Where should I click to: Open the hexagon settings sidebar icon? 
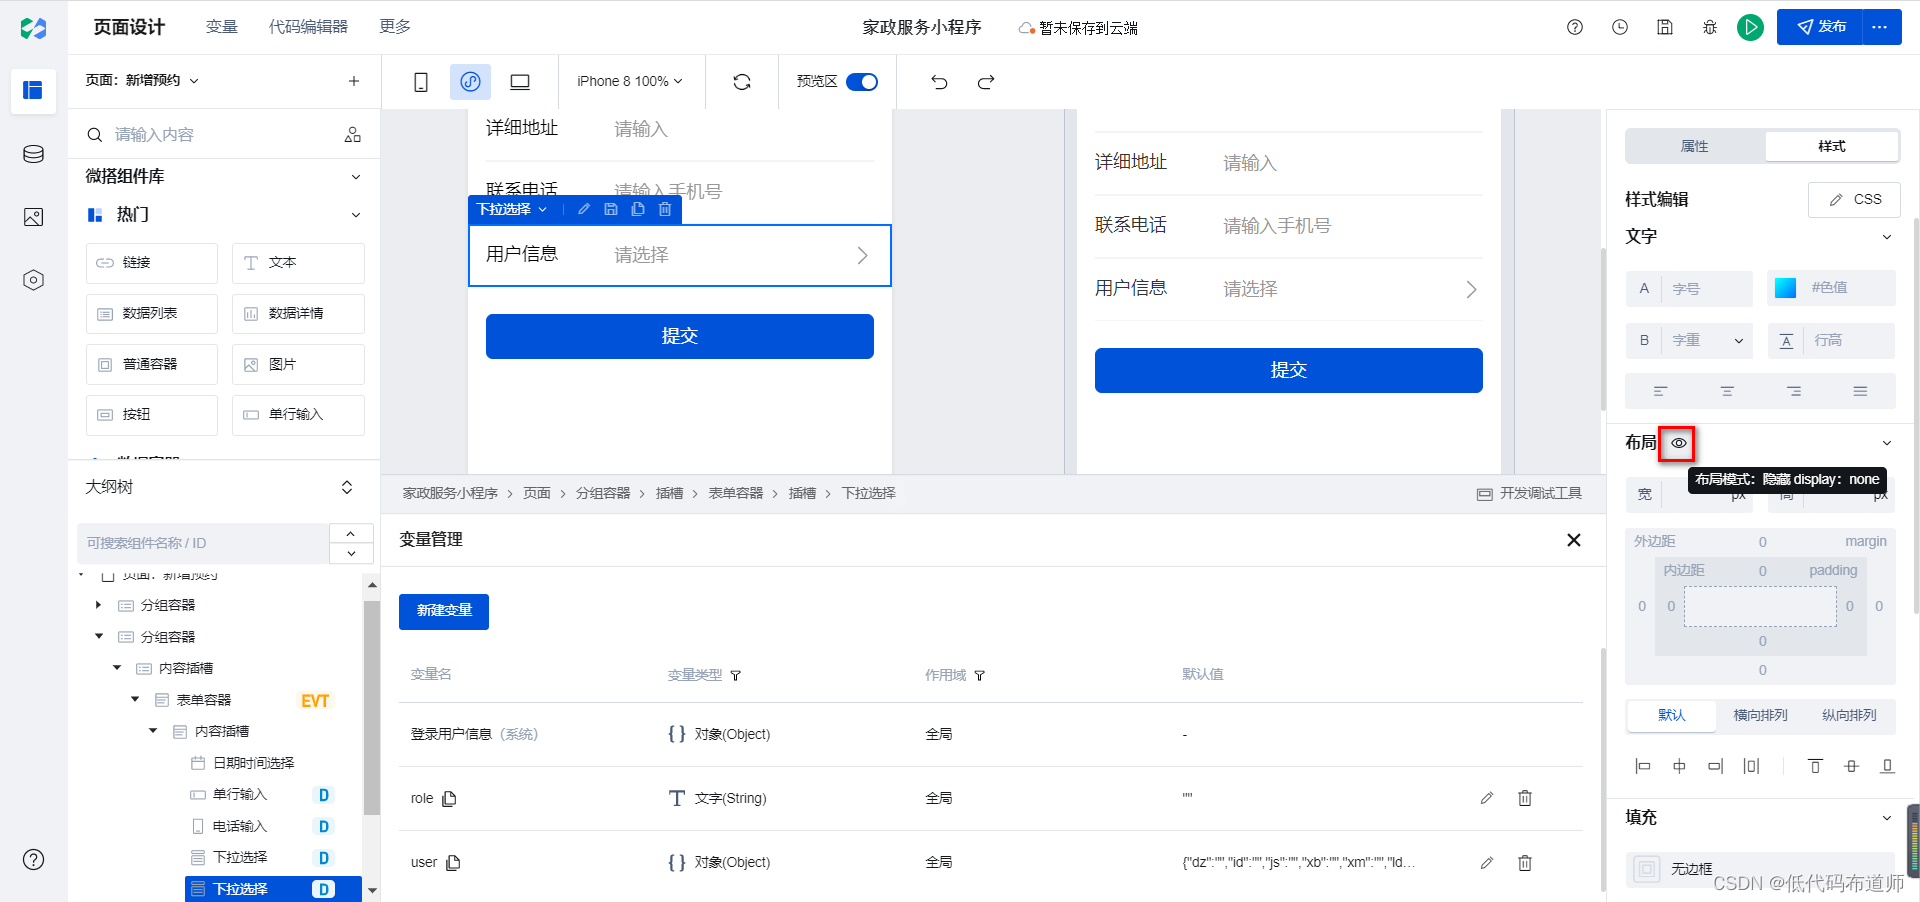(33, 280)
